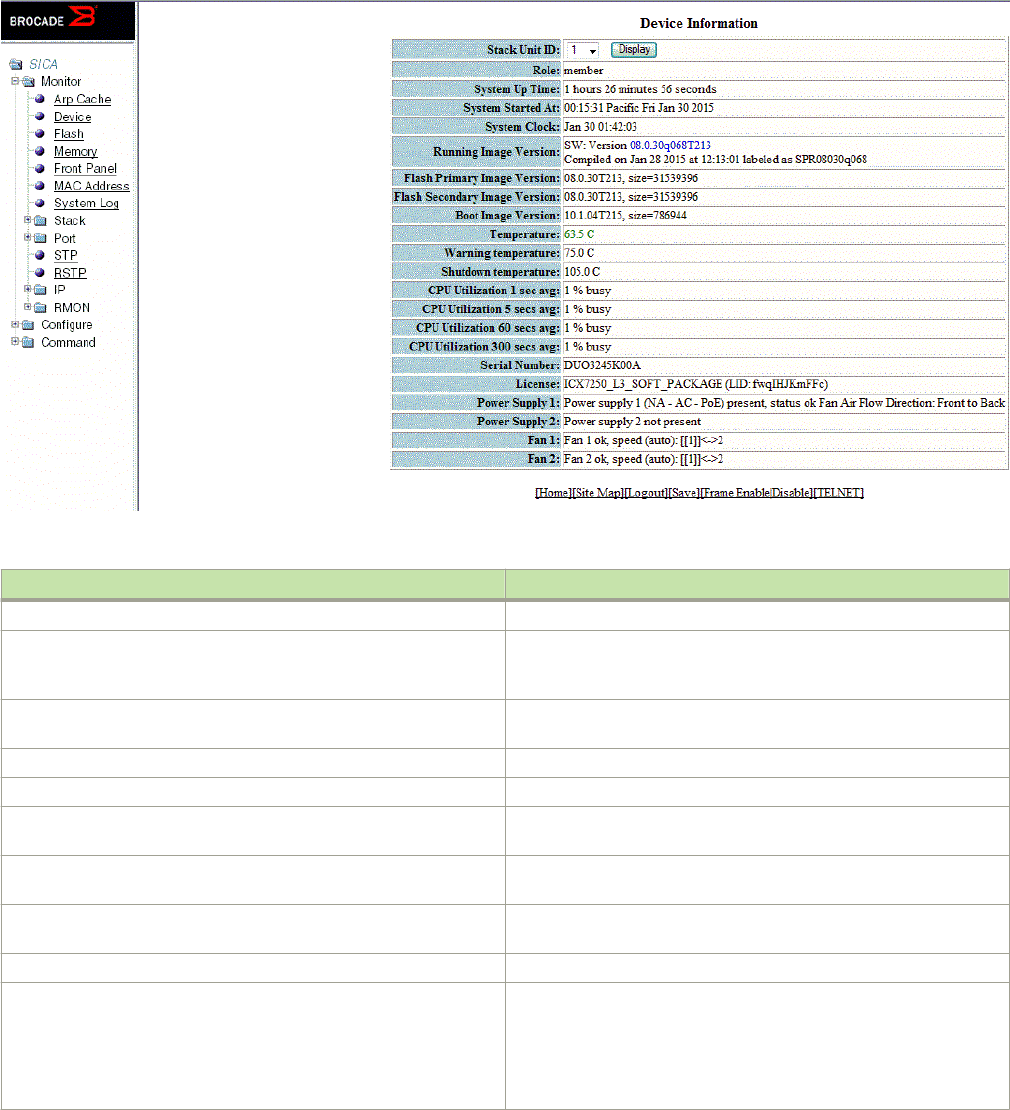Click the bullet icon beside Arp Cache
This screenshot has width=1010, height=1110.
40,99
